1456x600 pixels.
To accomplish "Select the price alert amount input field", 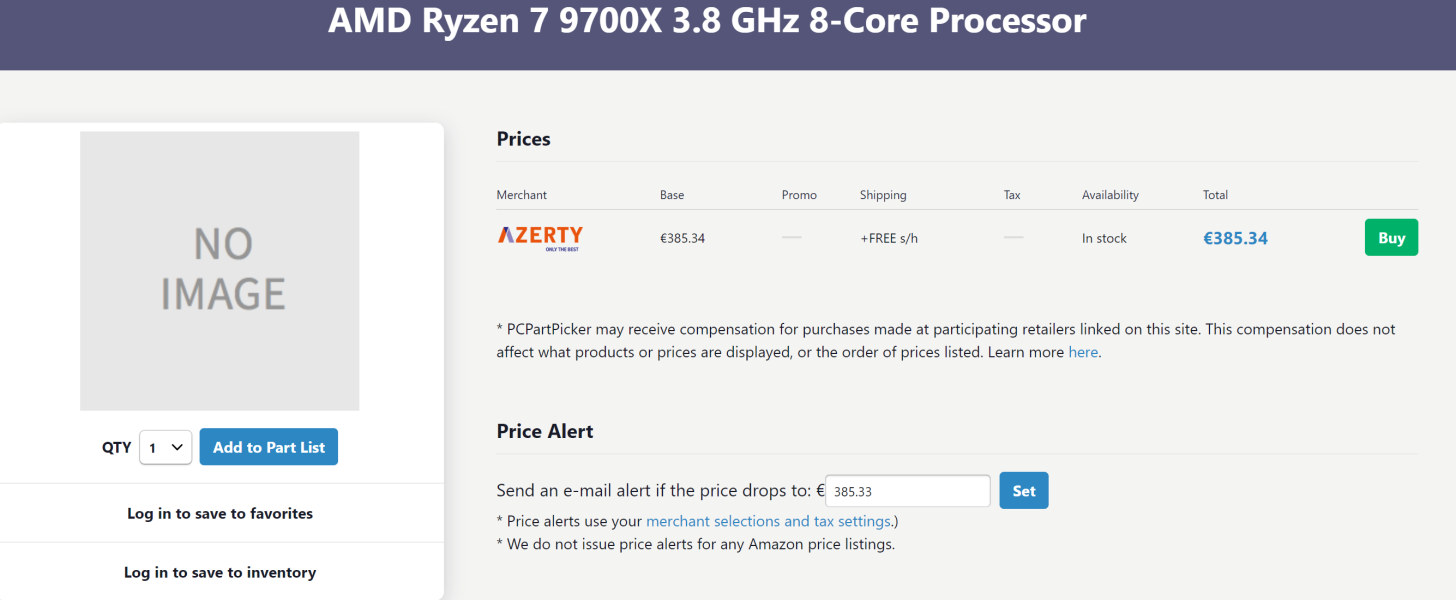I will [906, 490].
